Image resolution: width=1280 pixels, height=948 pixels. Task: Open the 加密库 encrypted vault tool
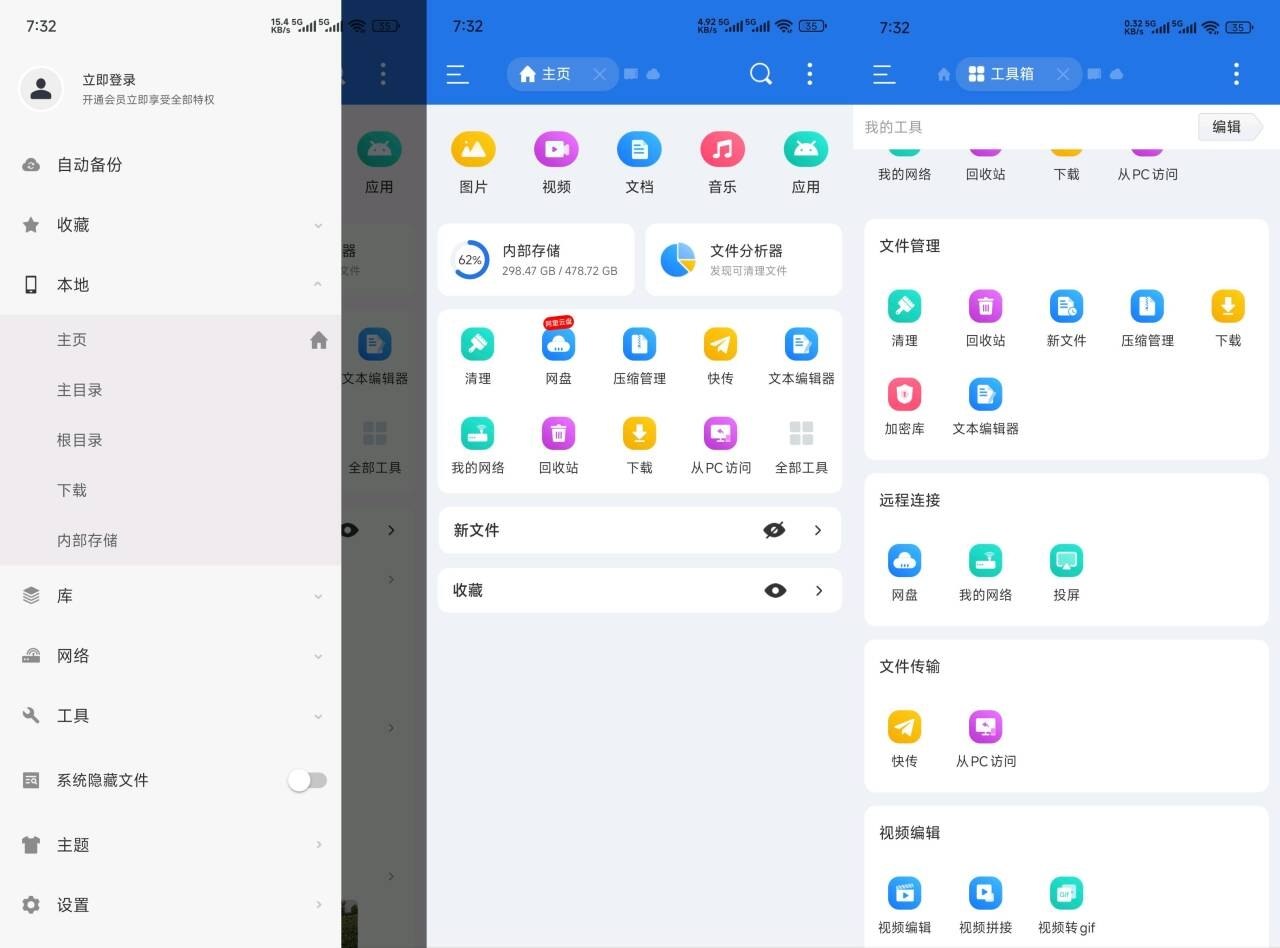tap(904, 395)
